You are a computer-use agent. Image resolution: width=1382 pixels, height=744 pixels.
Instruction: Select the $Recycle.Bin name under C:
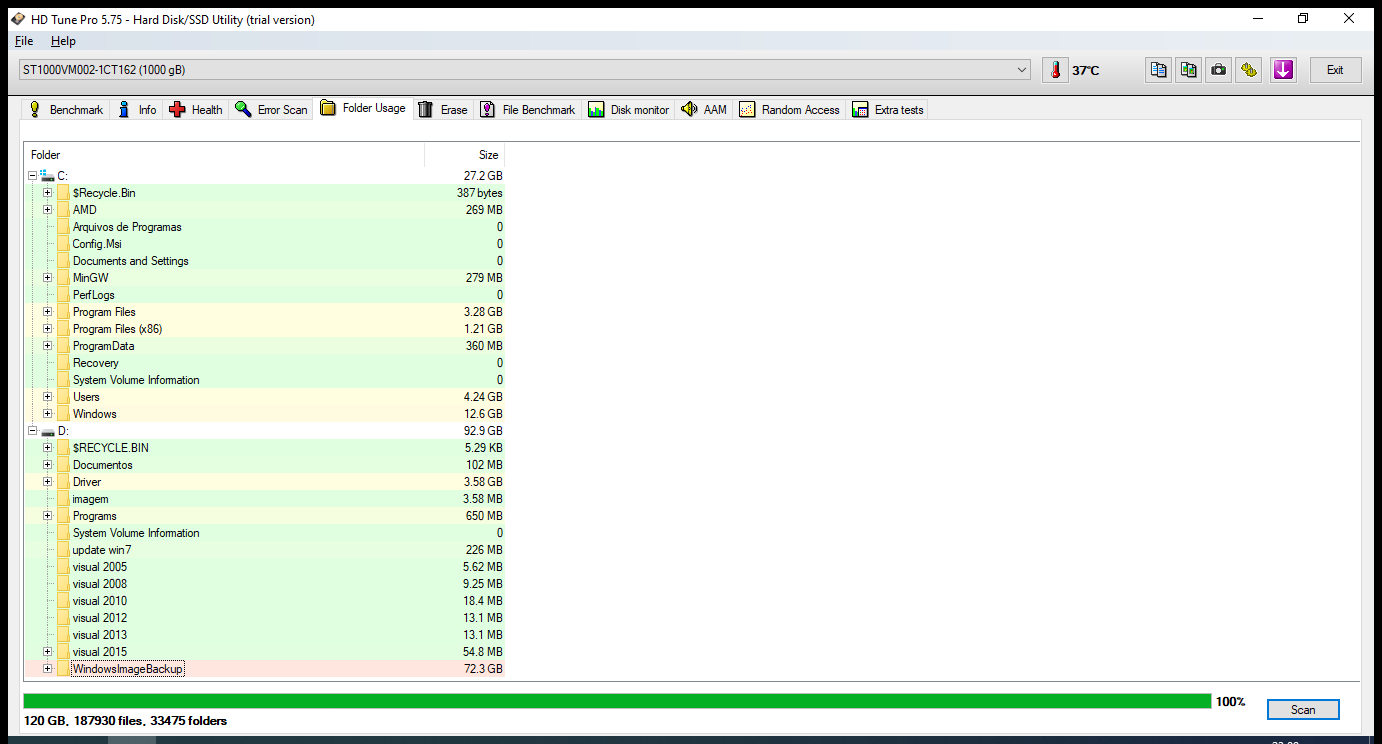(104, 193)
